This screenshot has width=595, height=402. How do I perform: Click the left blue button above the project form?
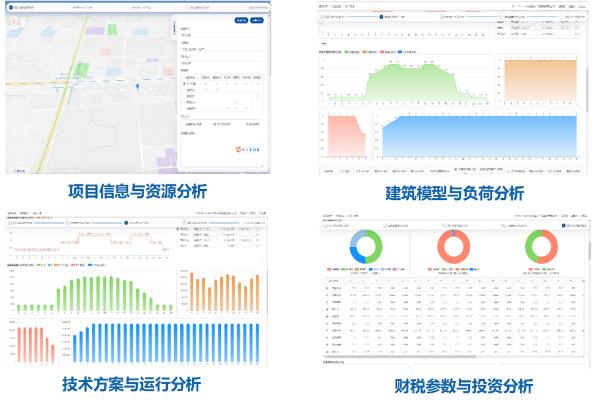(242, 20)
